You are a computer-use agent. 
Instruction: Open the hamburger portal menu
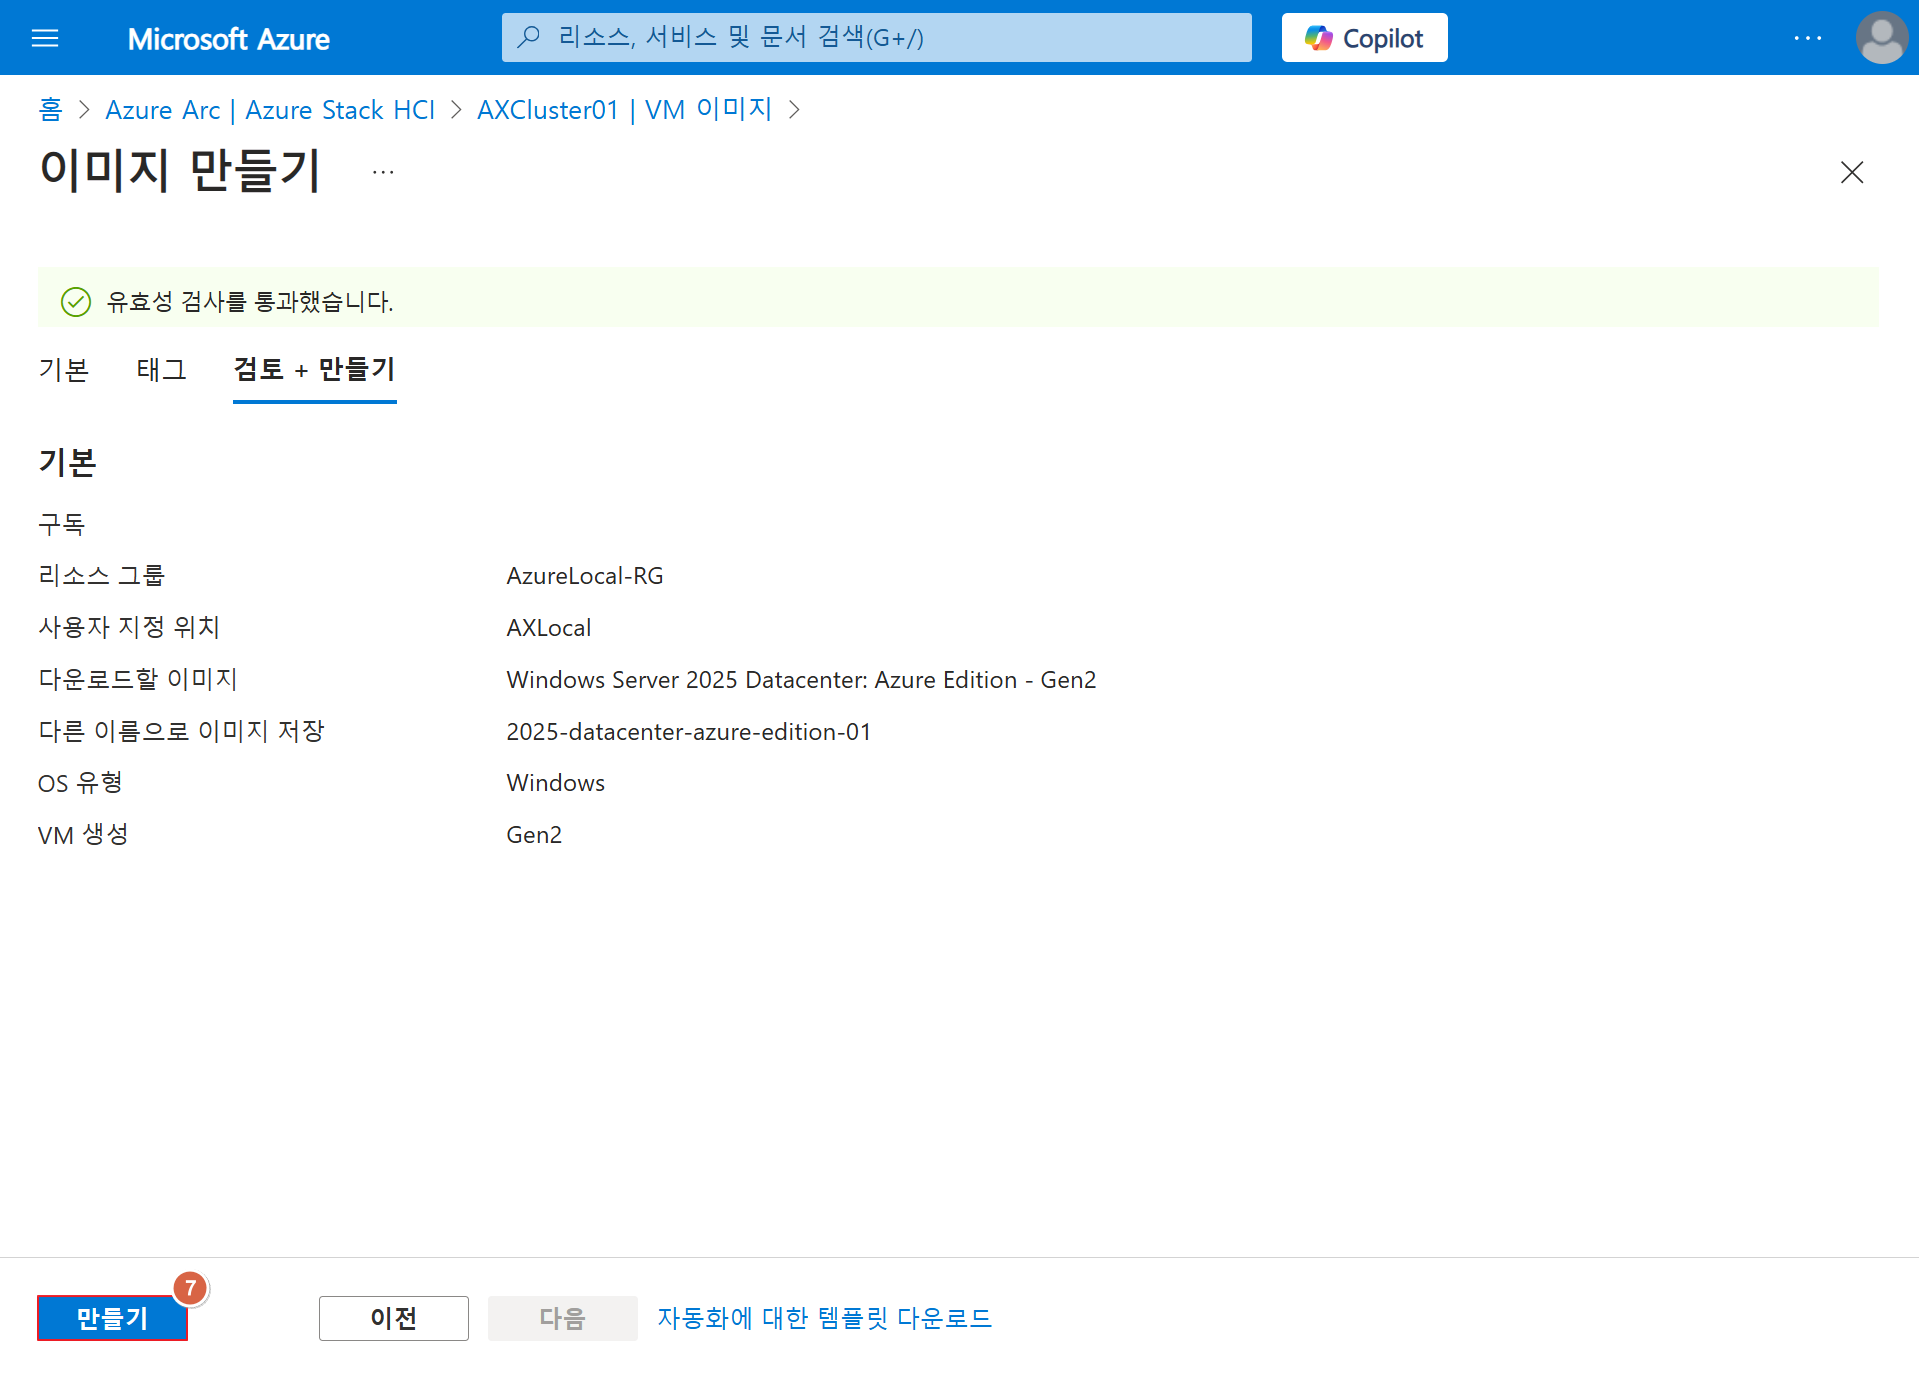click(45, 38)
